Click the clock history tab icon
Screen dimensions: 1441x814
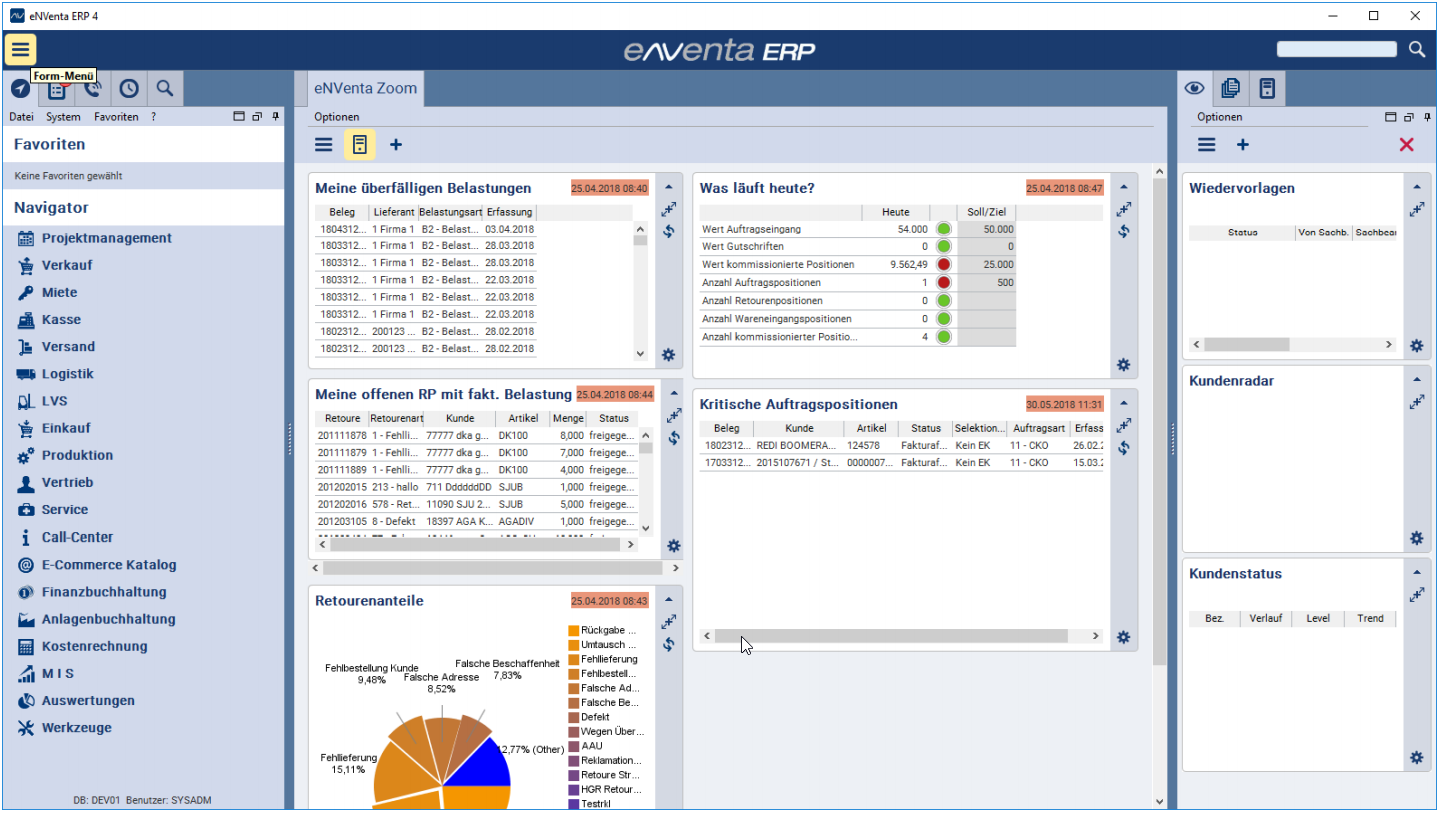(x=129, y=89)
